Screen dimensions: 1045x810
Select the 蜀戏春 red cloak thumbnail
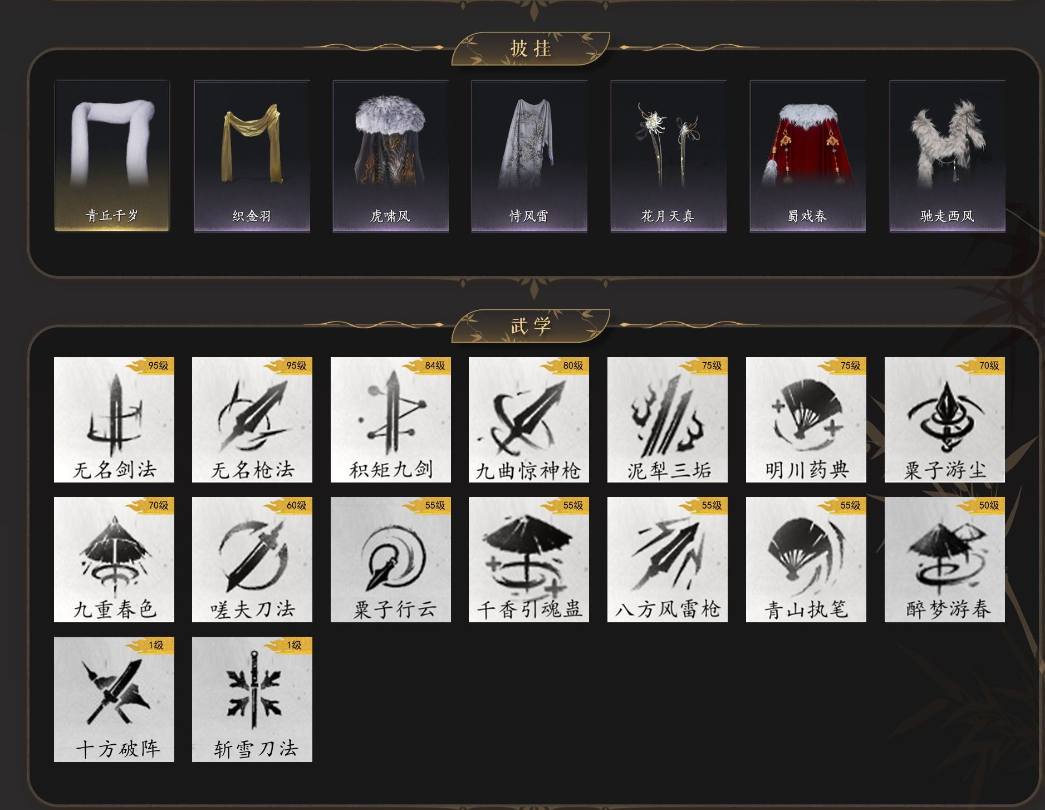(x=808, y=156)
